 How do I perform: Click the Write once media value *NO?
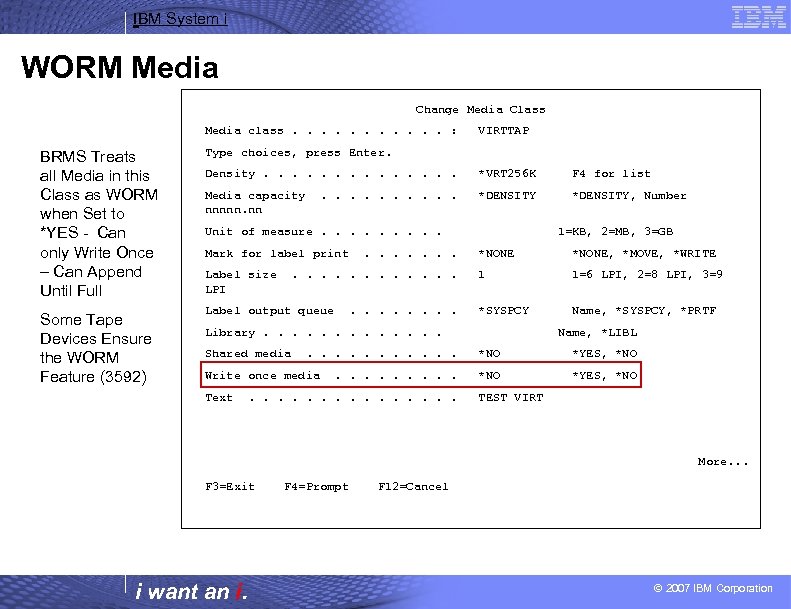coord(489,376)
